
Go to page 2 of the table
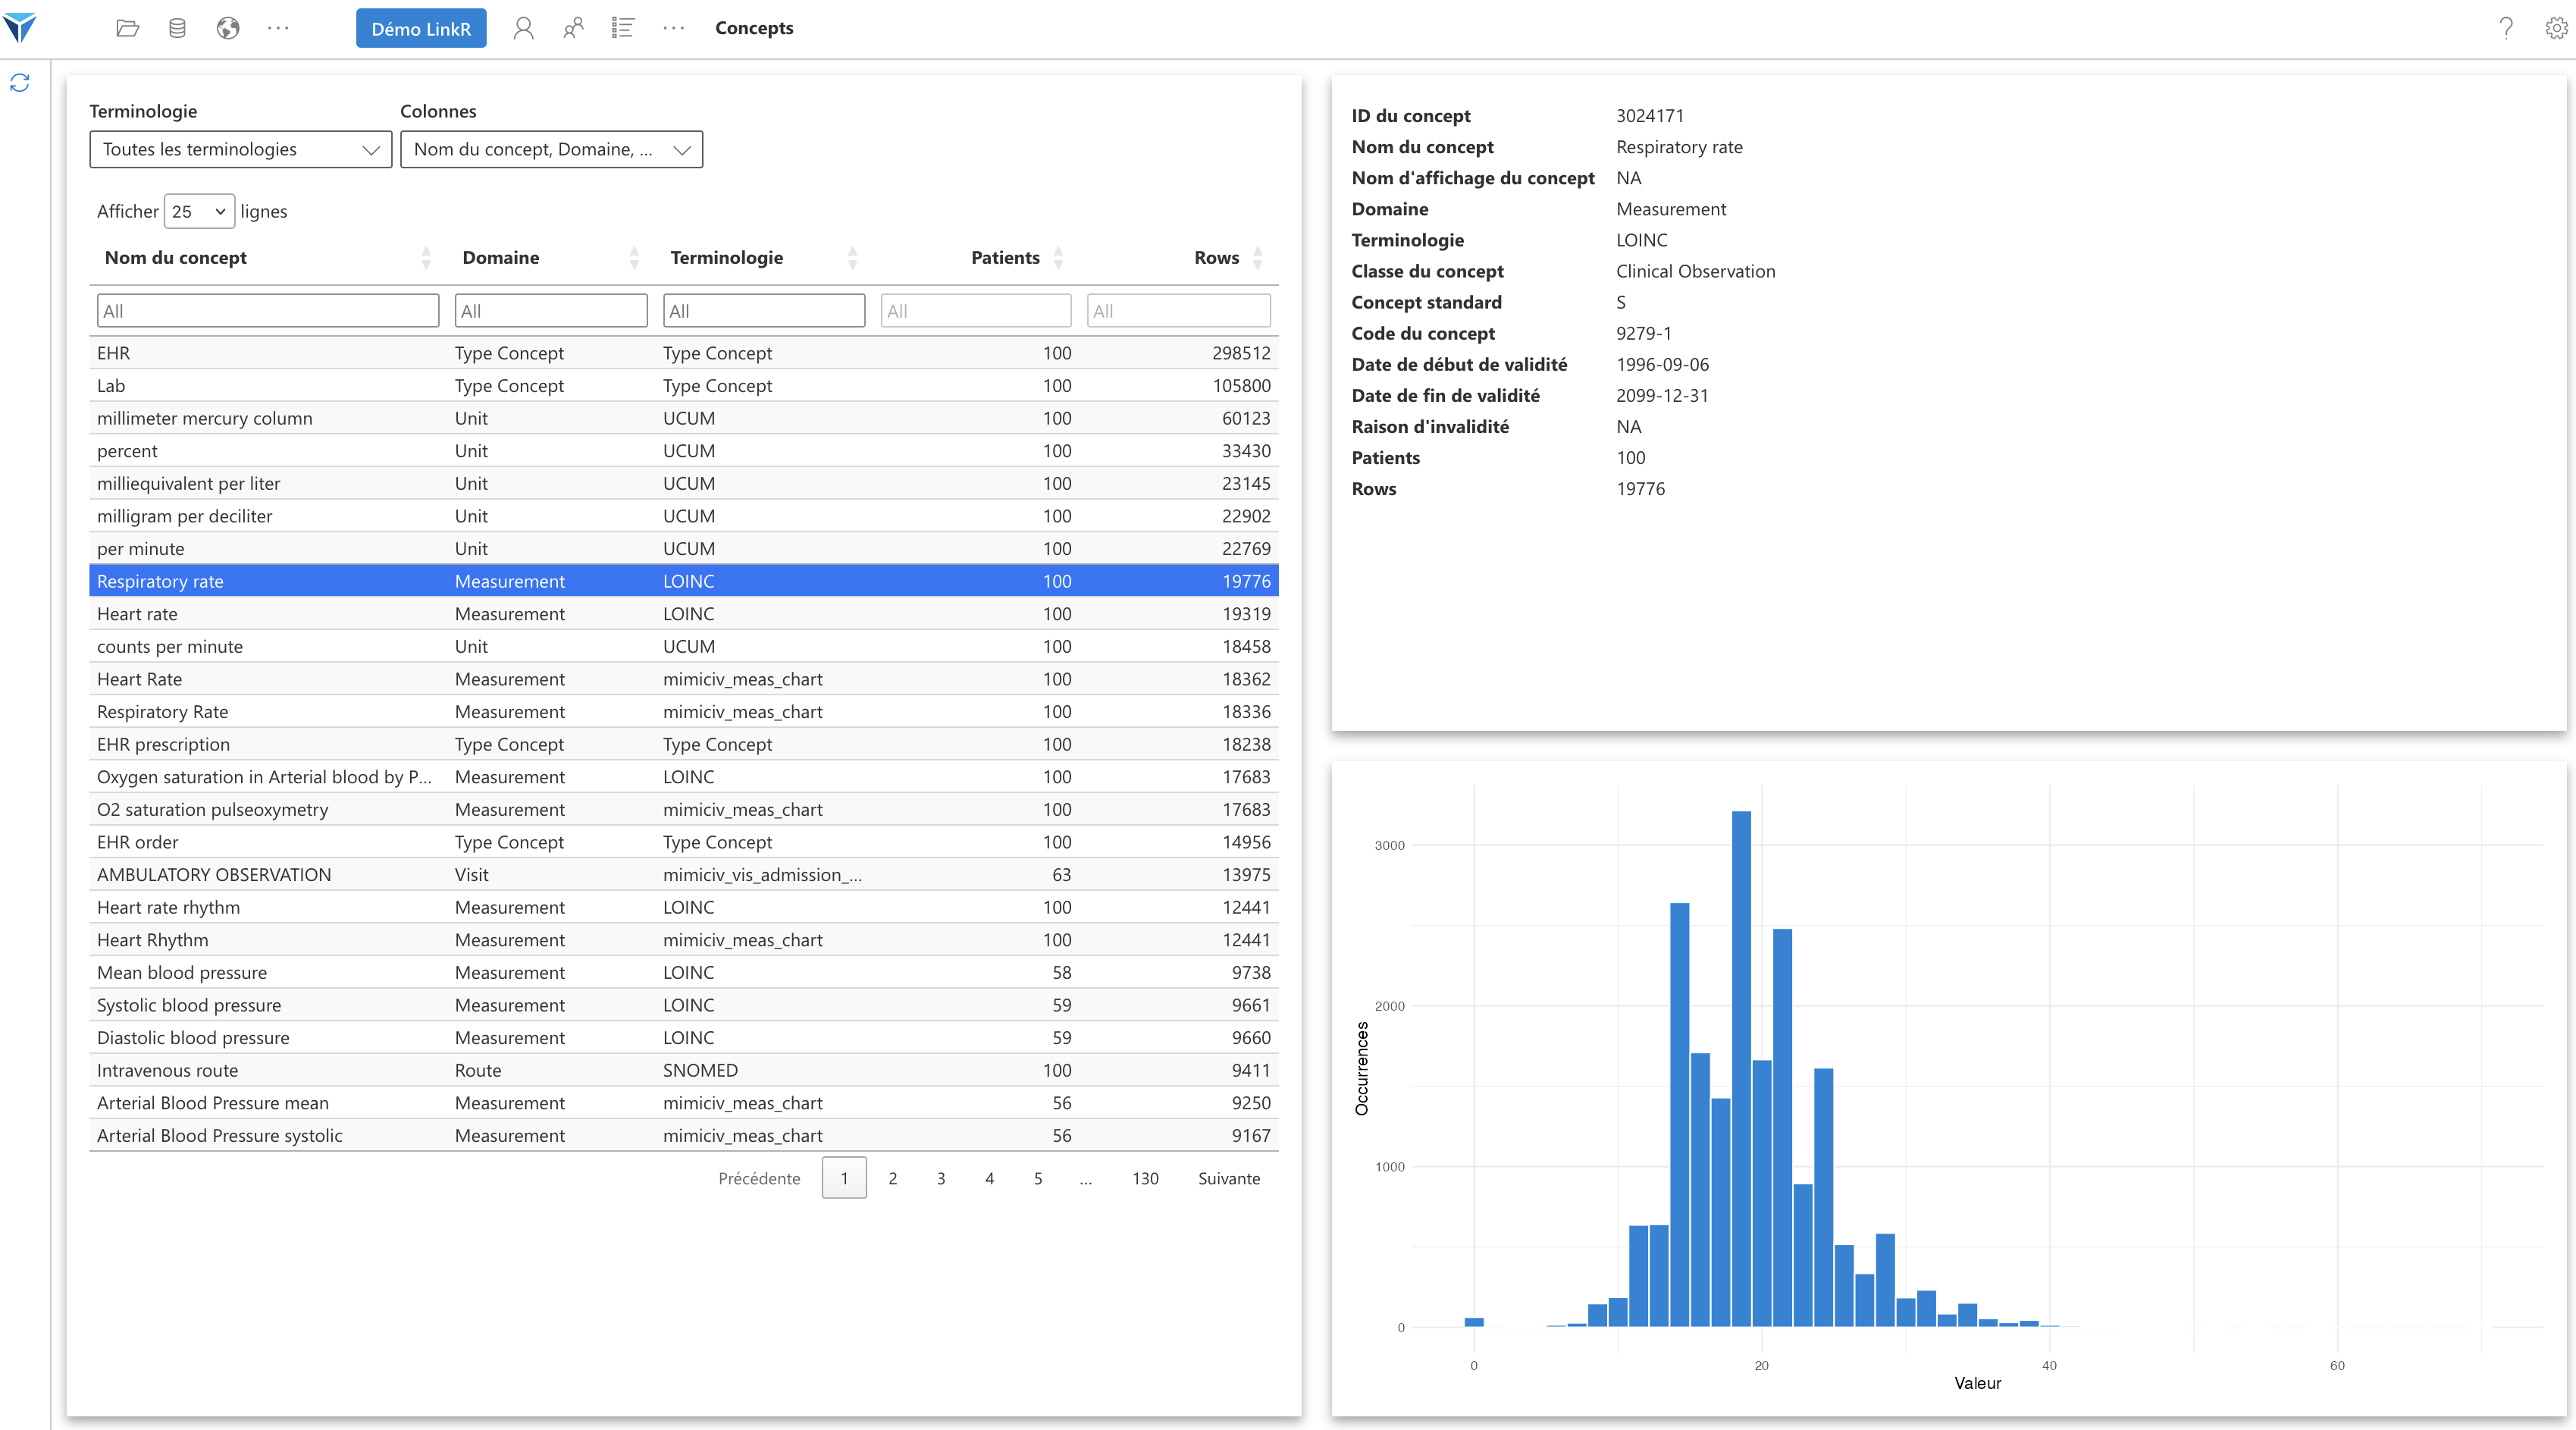[893, 1178]
